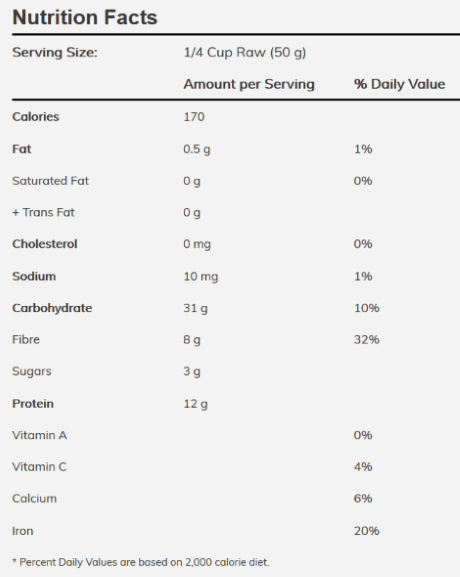The image size is (460, 577).
Task: Click the % Daily Value column header
Action: (x=400, y=84)
